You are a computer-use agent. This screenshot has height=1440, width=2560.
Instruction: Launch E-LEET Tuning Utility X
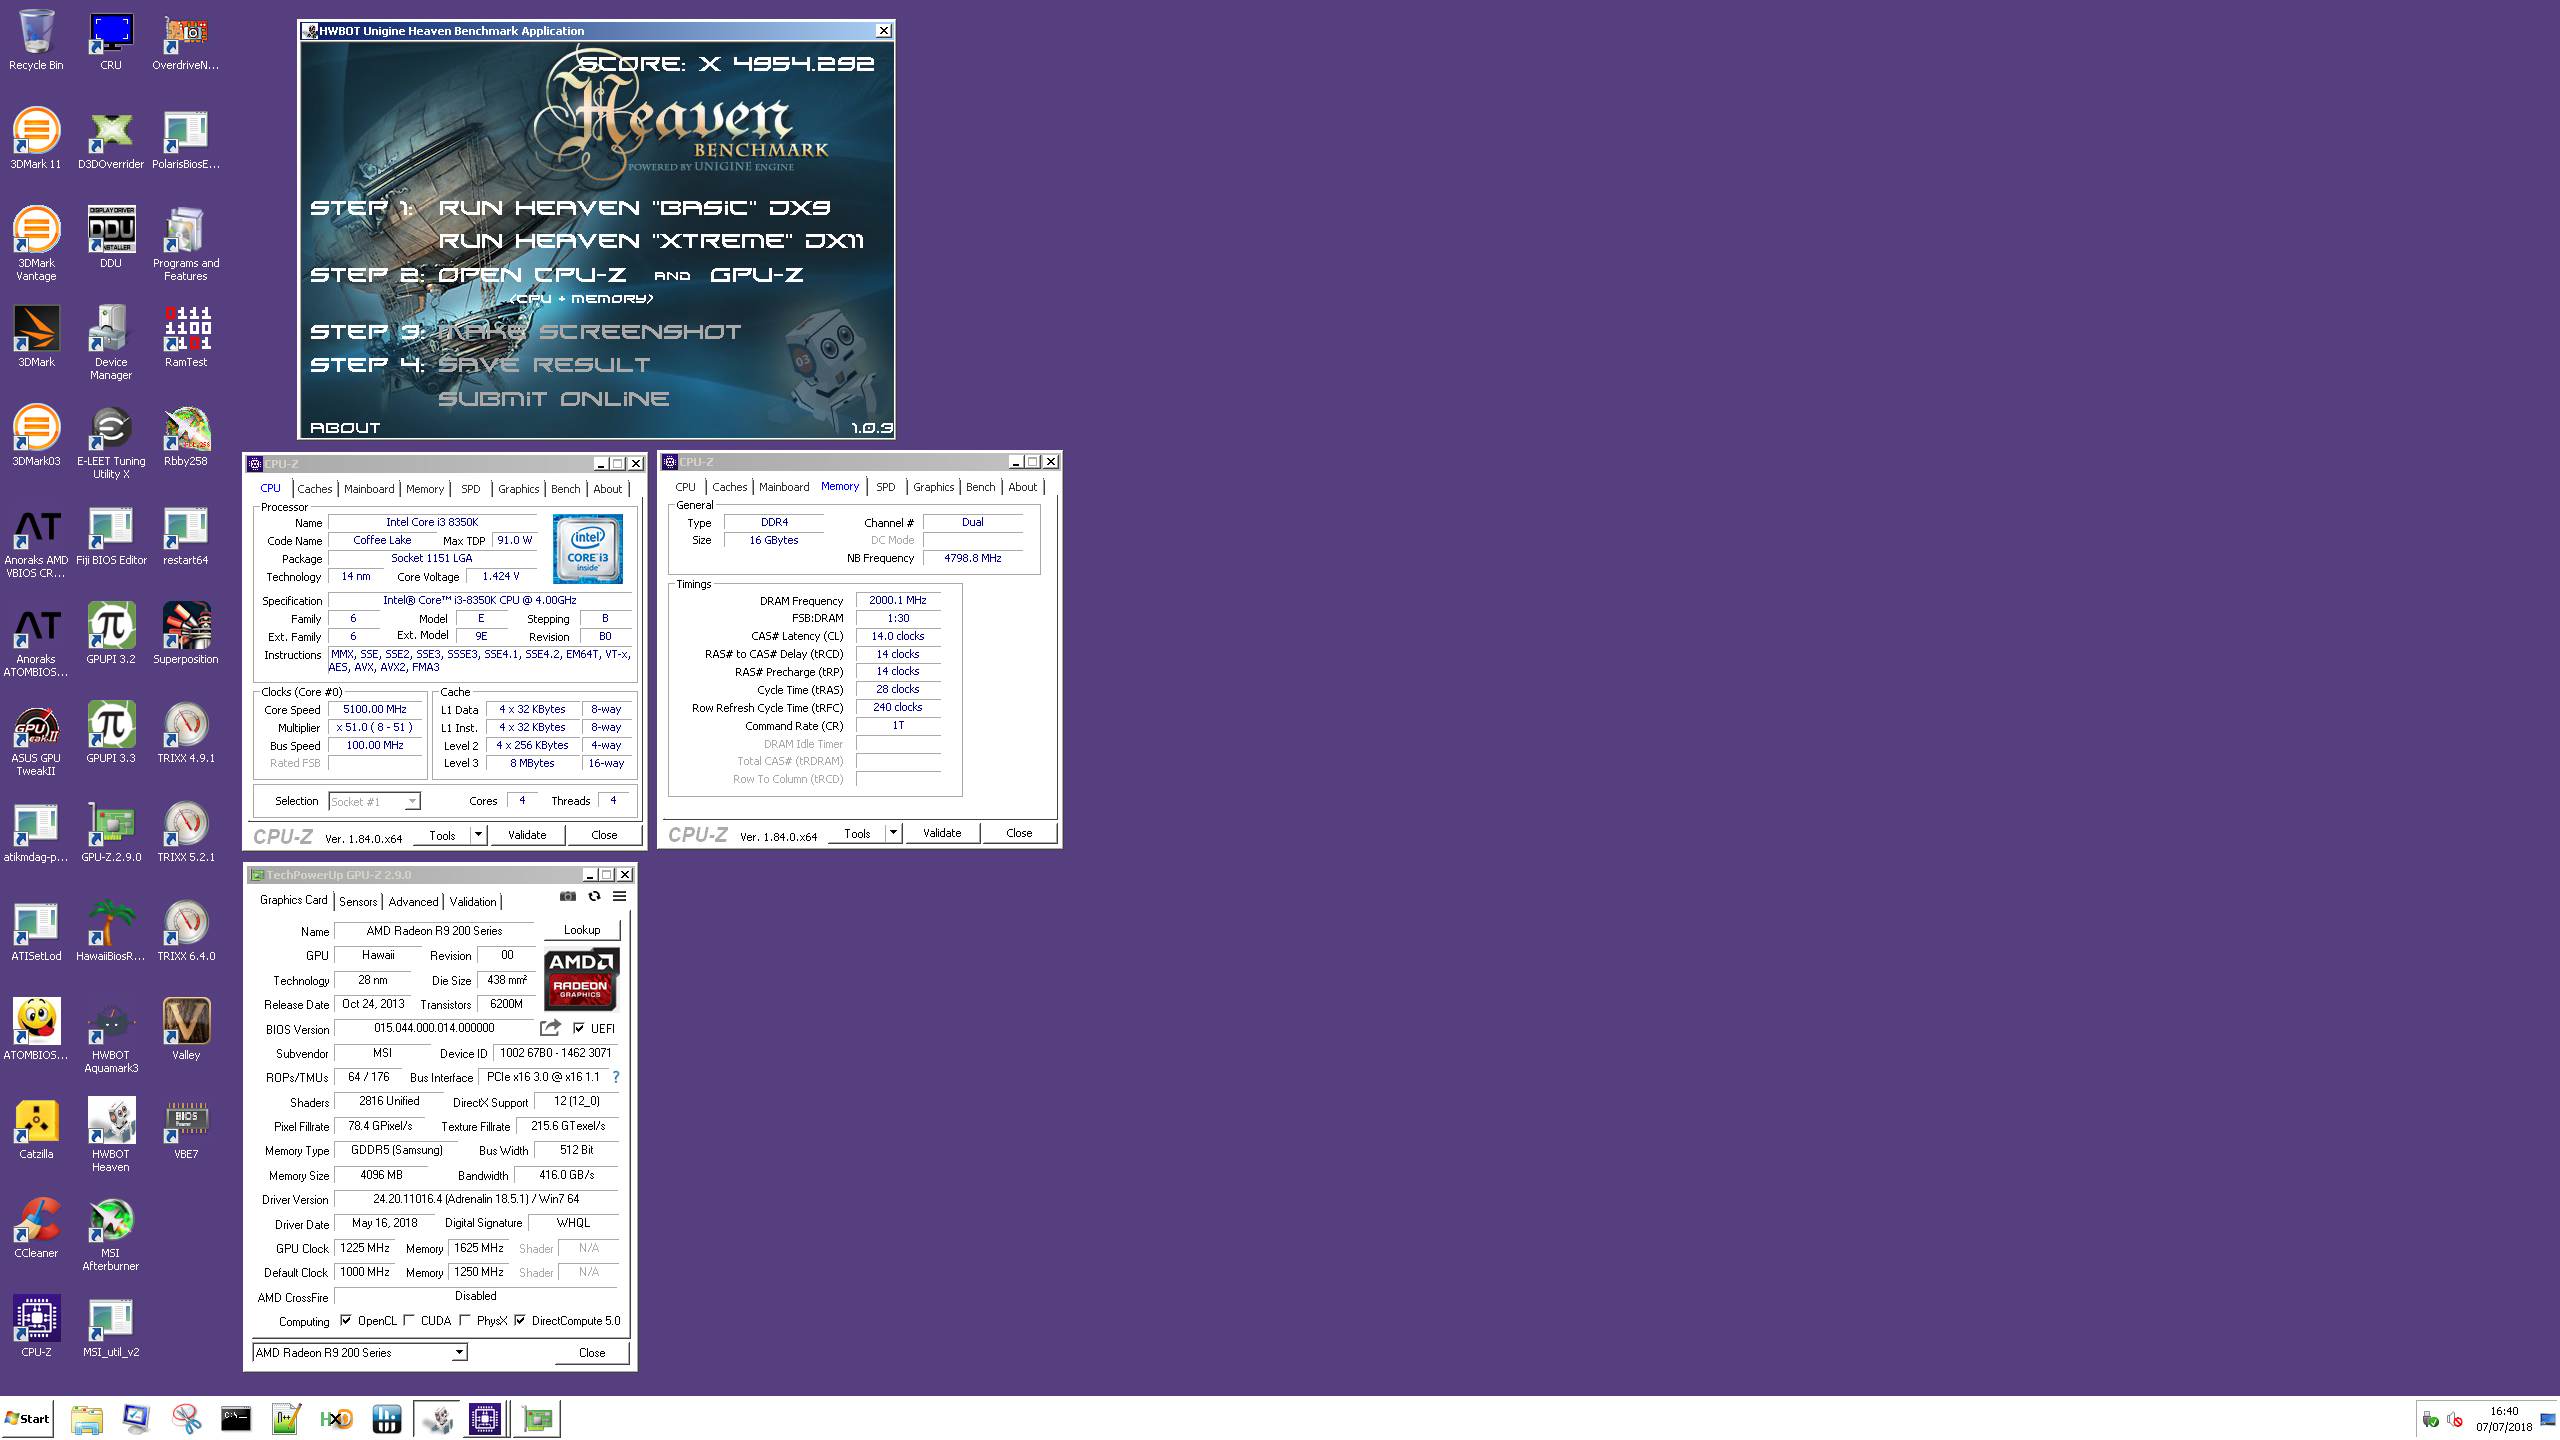(x=111, y=442)
